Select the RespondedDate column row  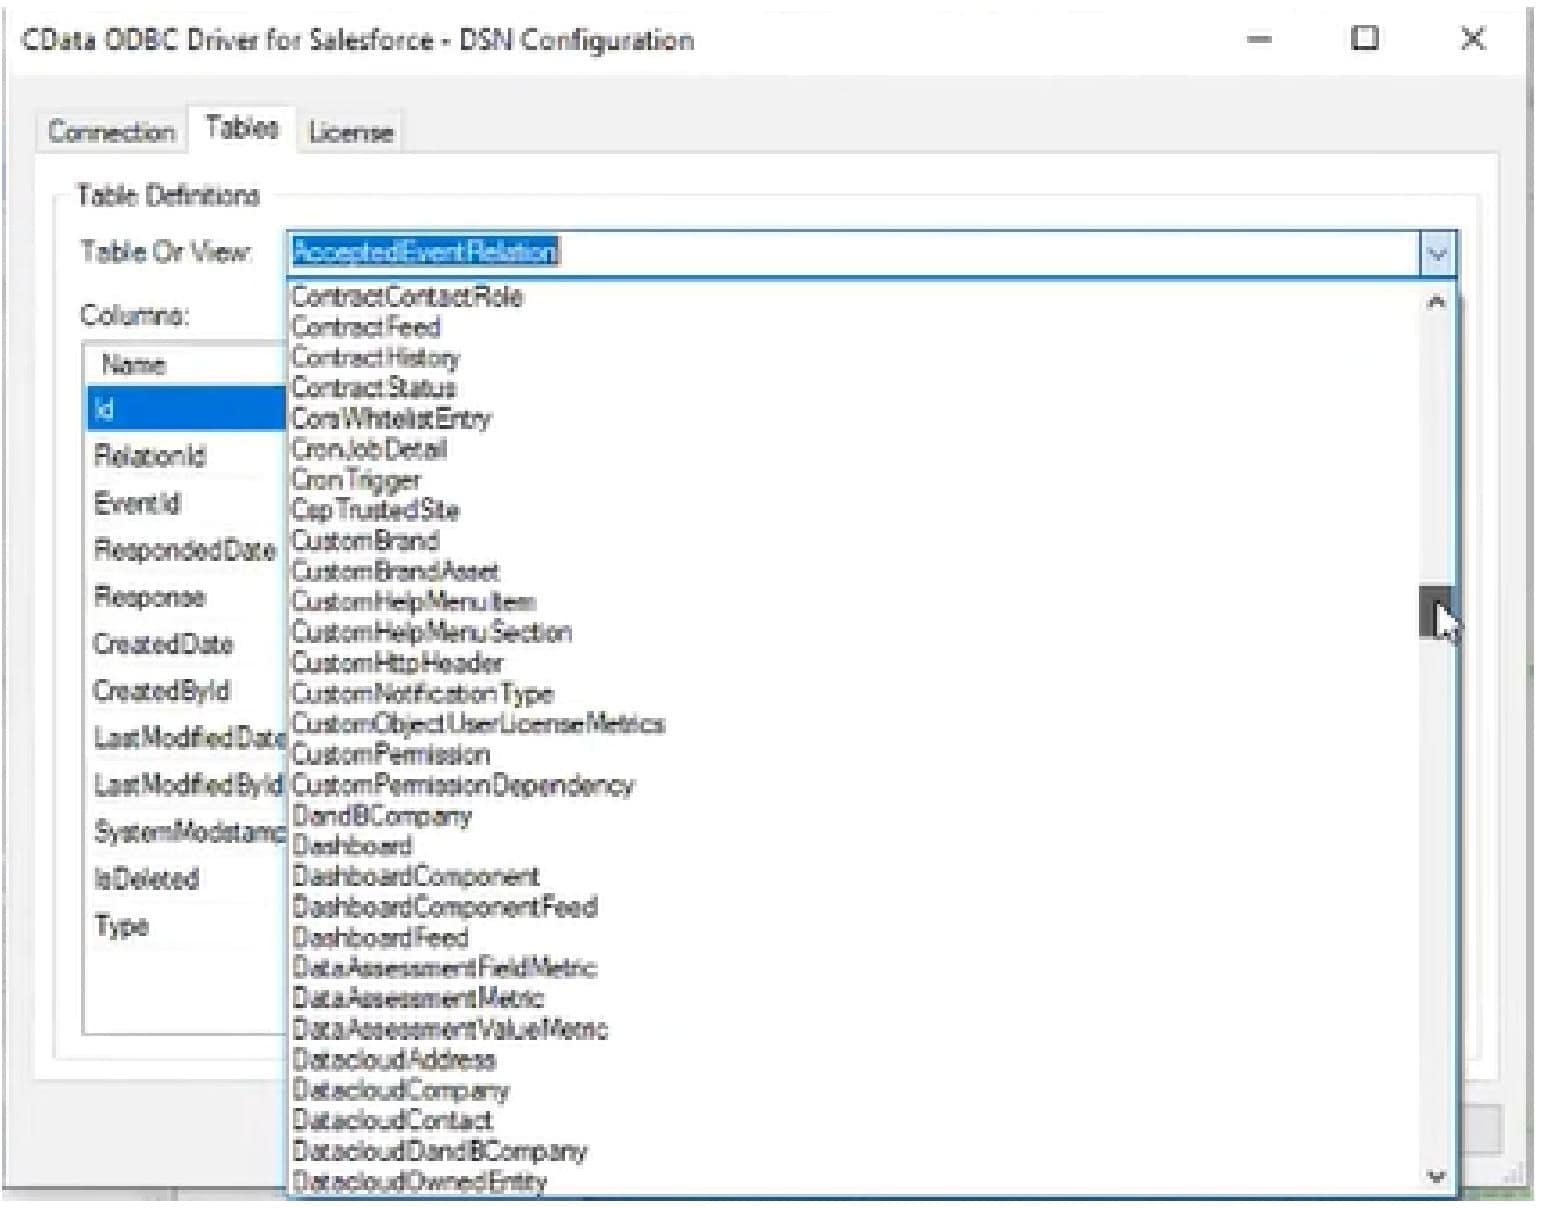pyautogui.click(x=186, y=550)
